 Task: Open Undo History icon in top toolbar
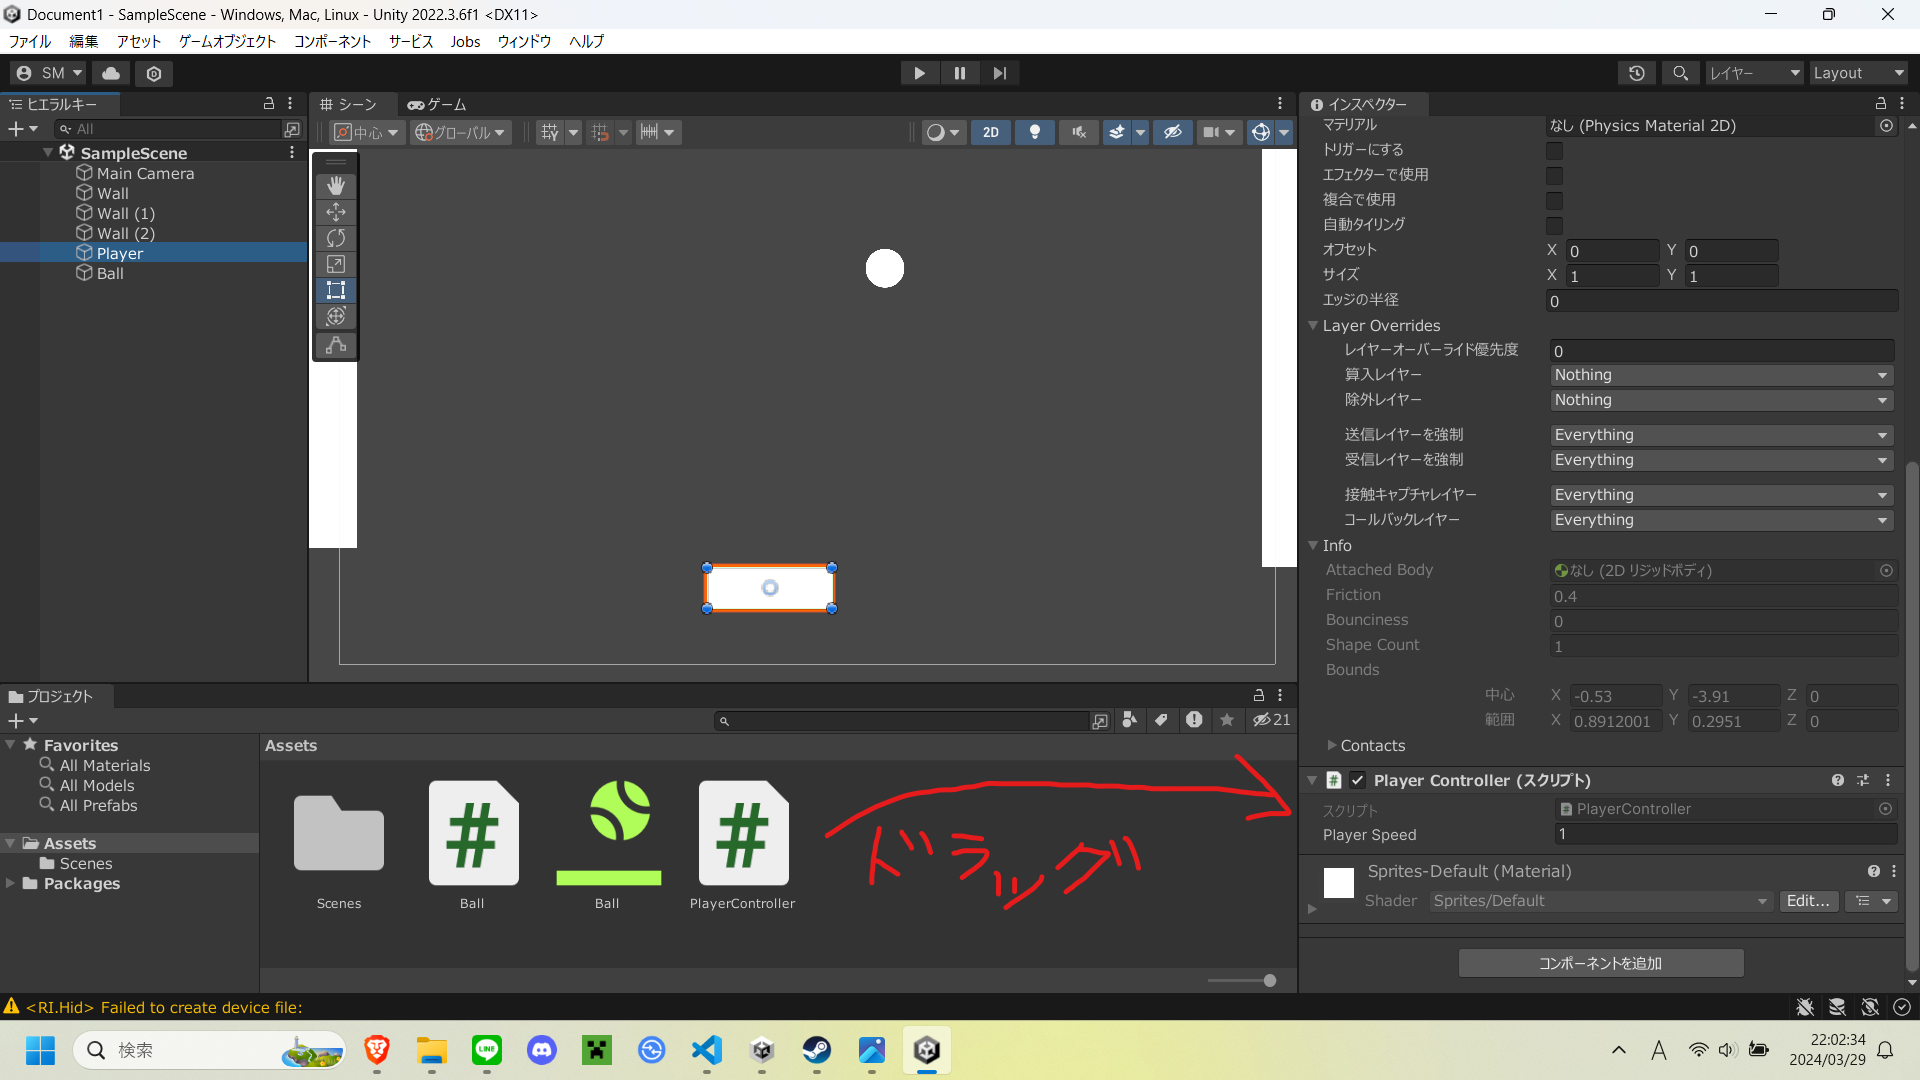pos(1637,73)
